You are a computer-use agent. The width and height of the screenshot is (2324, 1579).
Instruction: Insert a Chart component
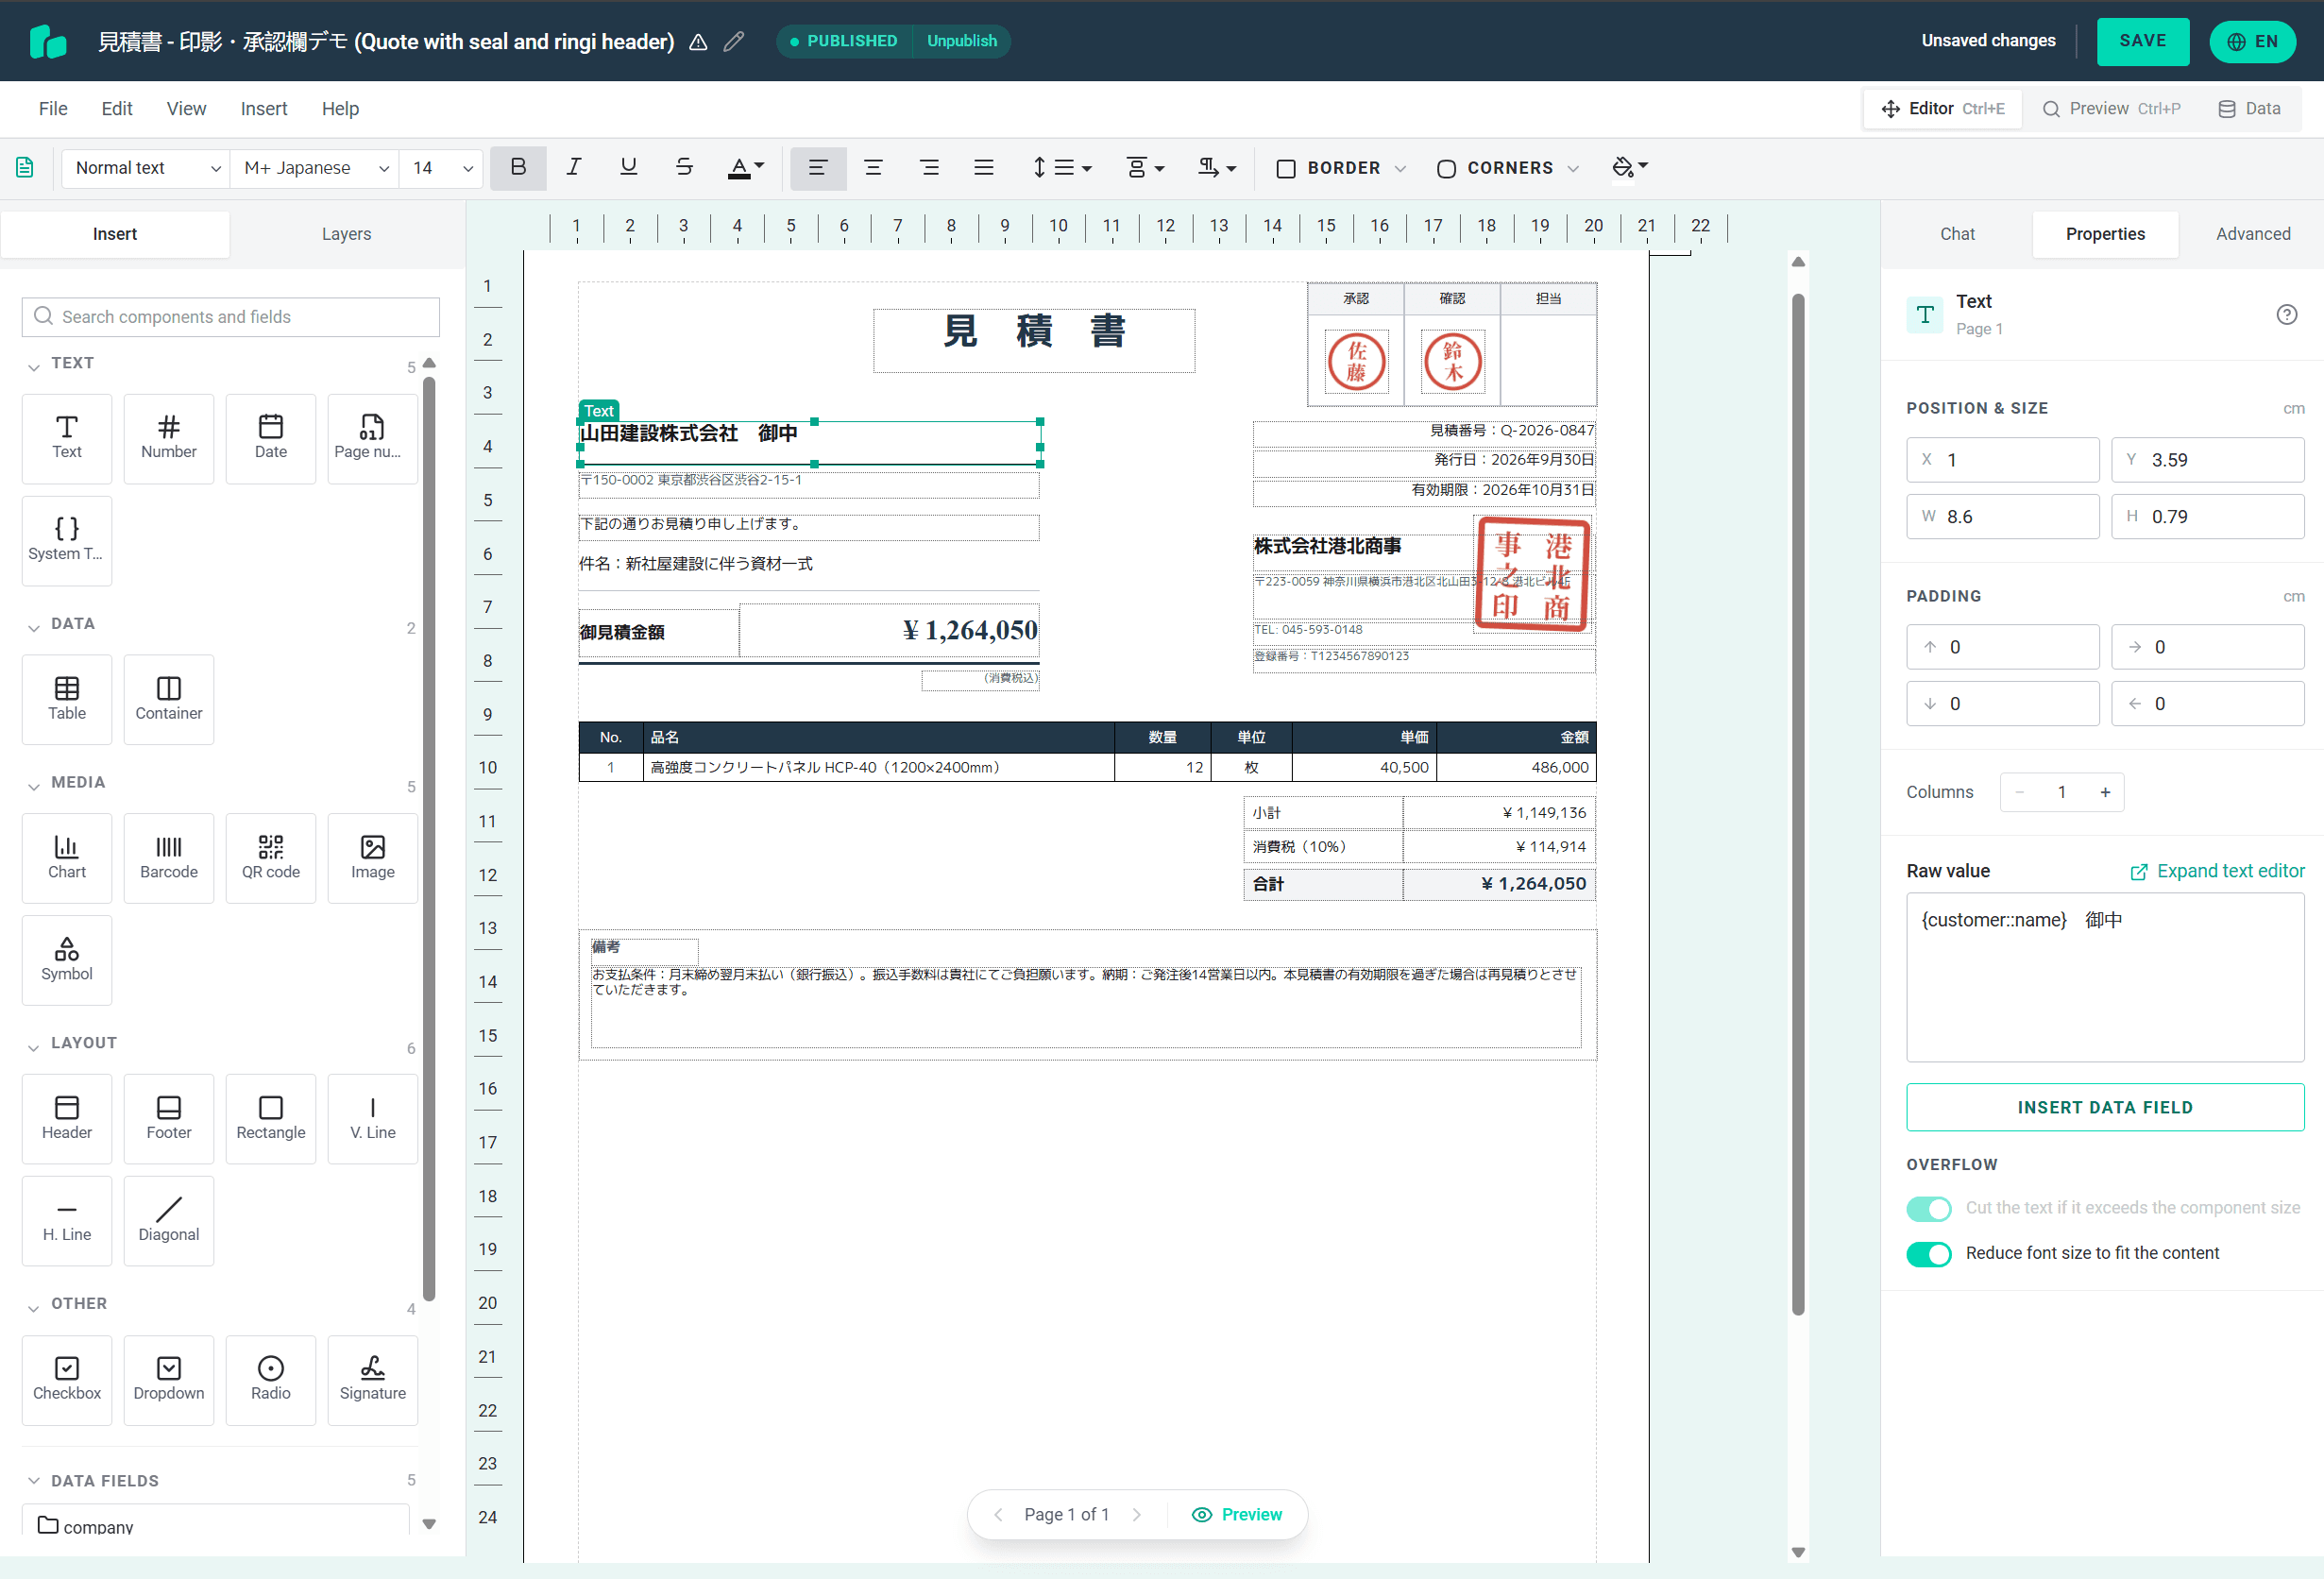coord(67,858)
